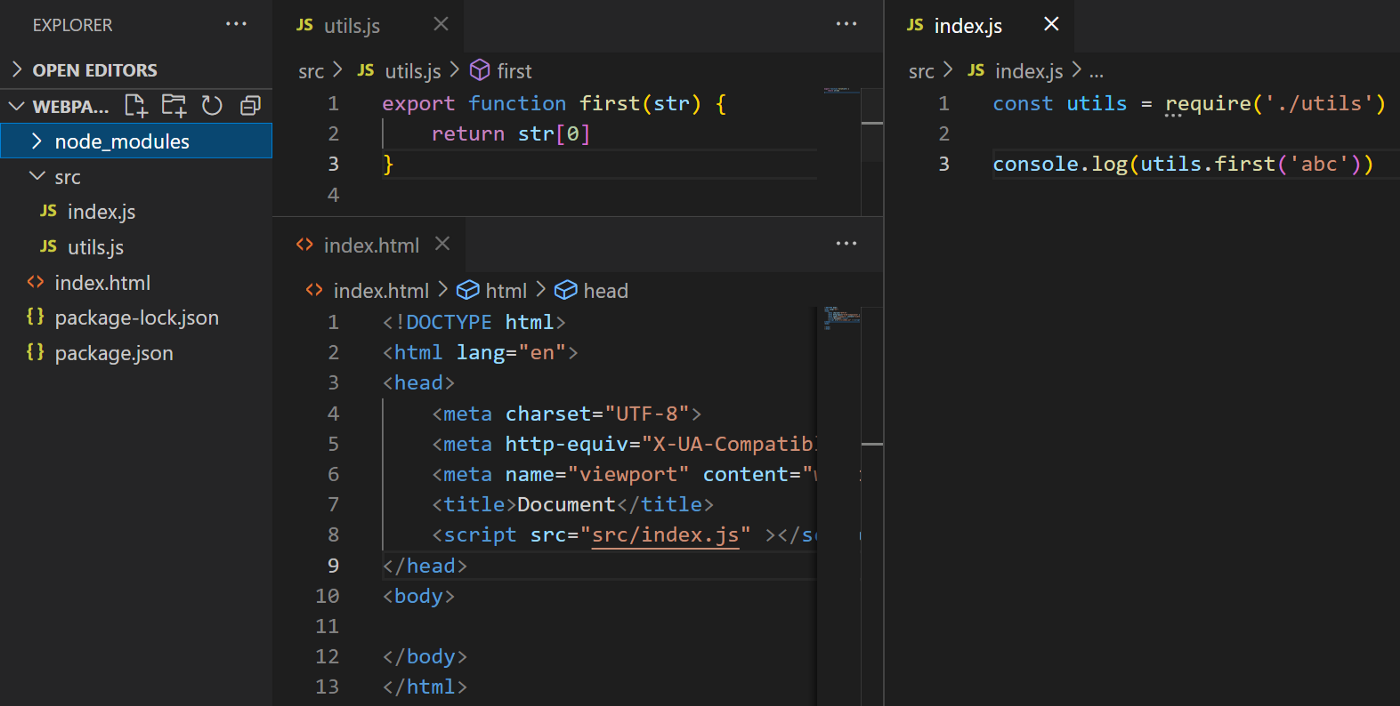Refresh the Explorer file tree
The height and width of the screenshot is (706, 1400).
coord(212,106)
